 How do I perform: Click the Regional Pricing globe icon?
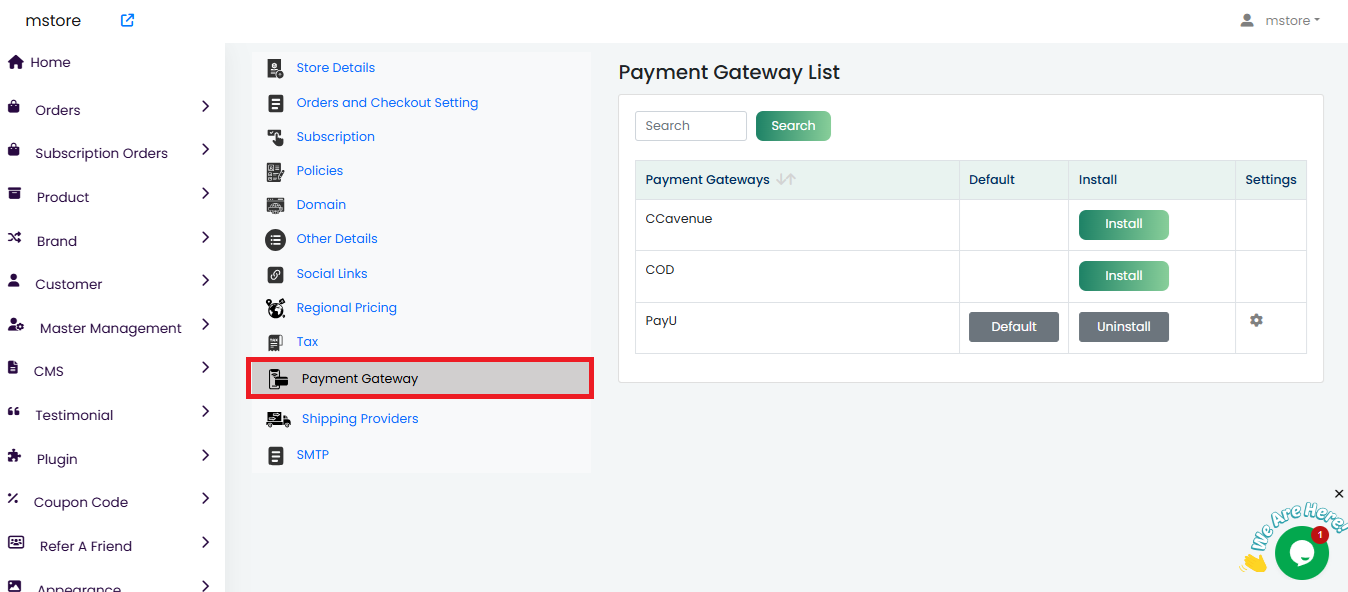click(x=275, y=308)
